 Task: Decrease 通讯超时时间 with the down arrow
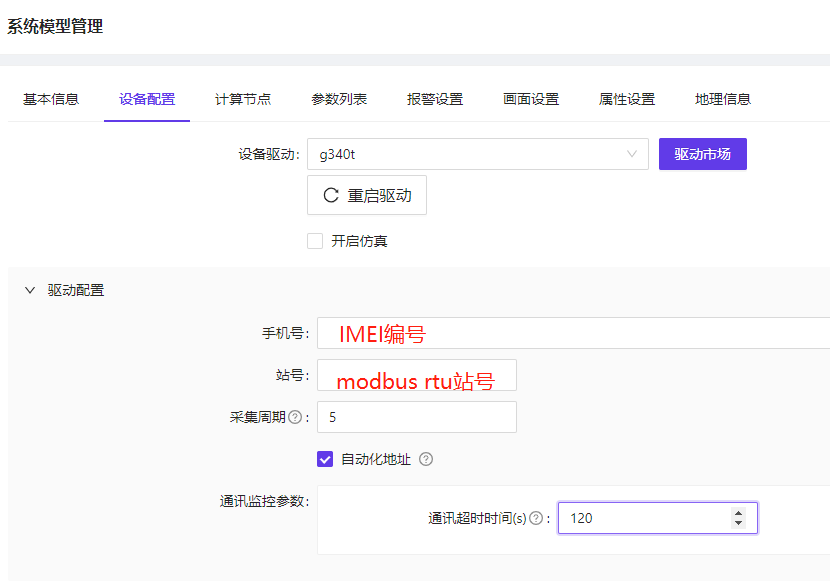[x=738, y=523]
